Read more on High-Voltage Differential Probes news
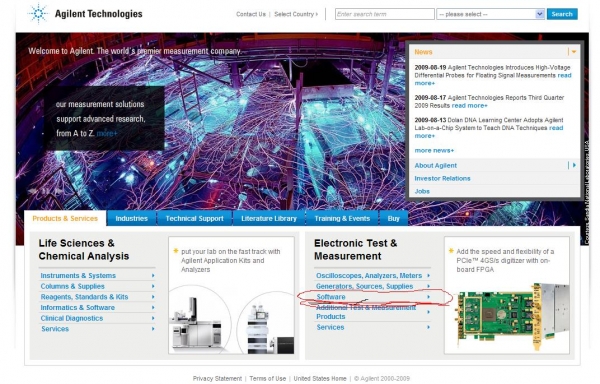The image size is (600, 384). [x=564, y=75]
